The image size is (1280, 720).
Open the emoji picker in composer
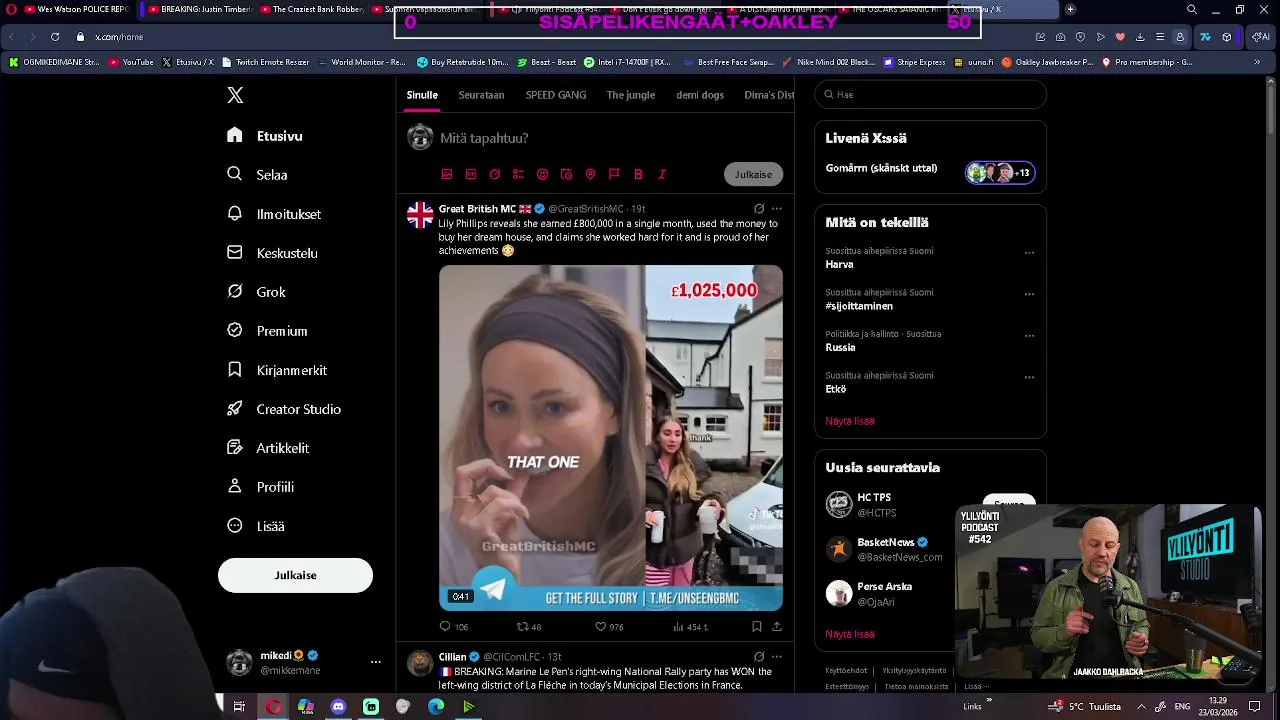(x=542, y=174)
